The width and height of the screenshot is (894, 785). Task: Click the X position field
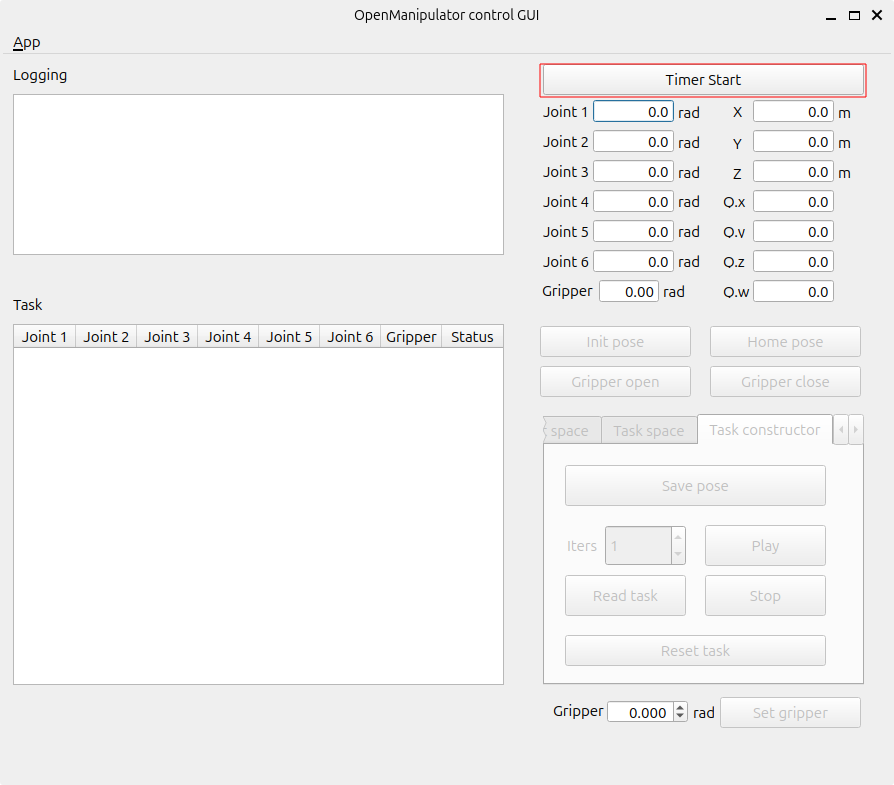(793, 112)
